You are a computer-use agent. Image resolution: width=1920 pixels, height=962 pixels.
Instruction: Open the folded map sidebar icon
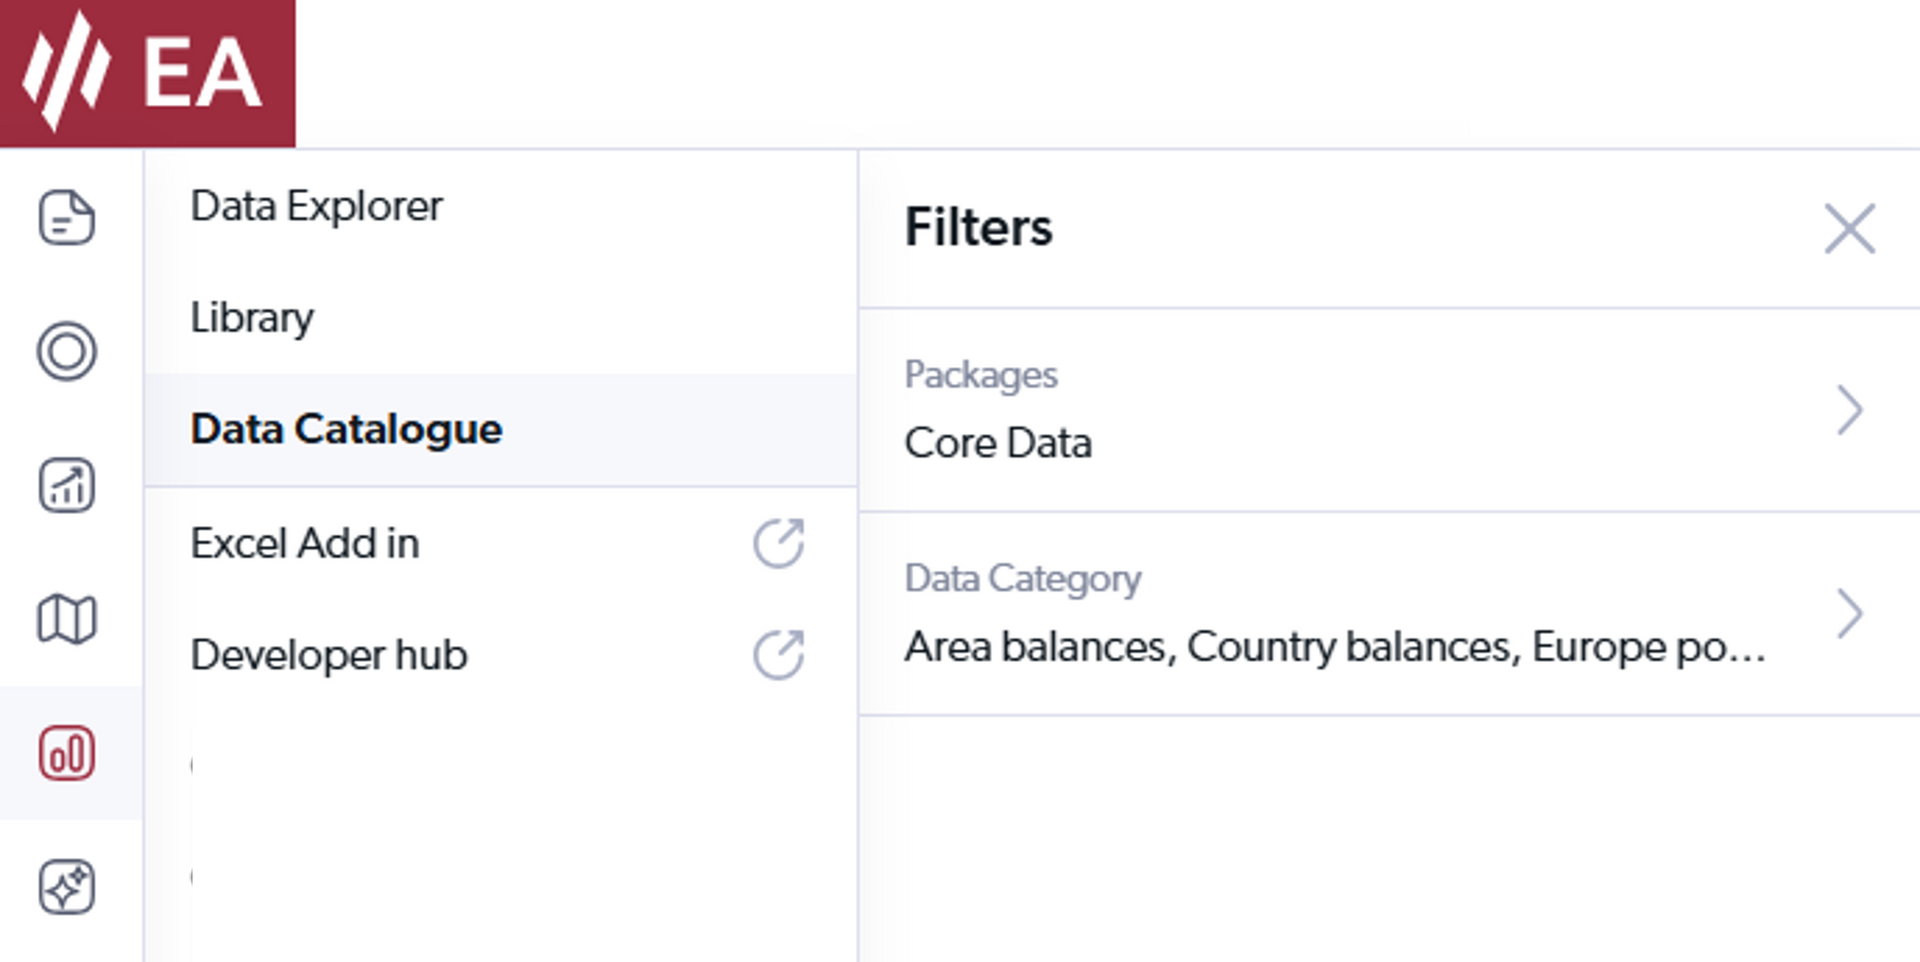pyautogui.click(x=67, y=619)
